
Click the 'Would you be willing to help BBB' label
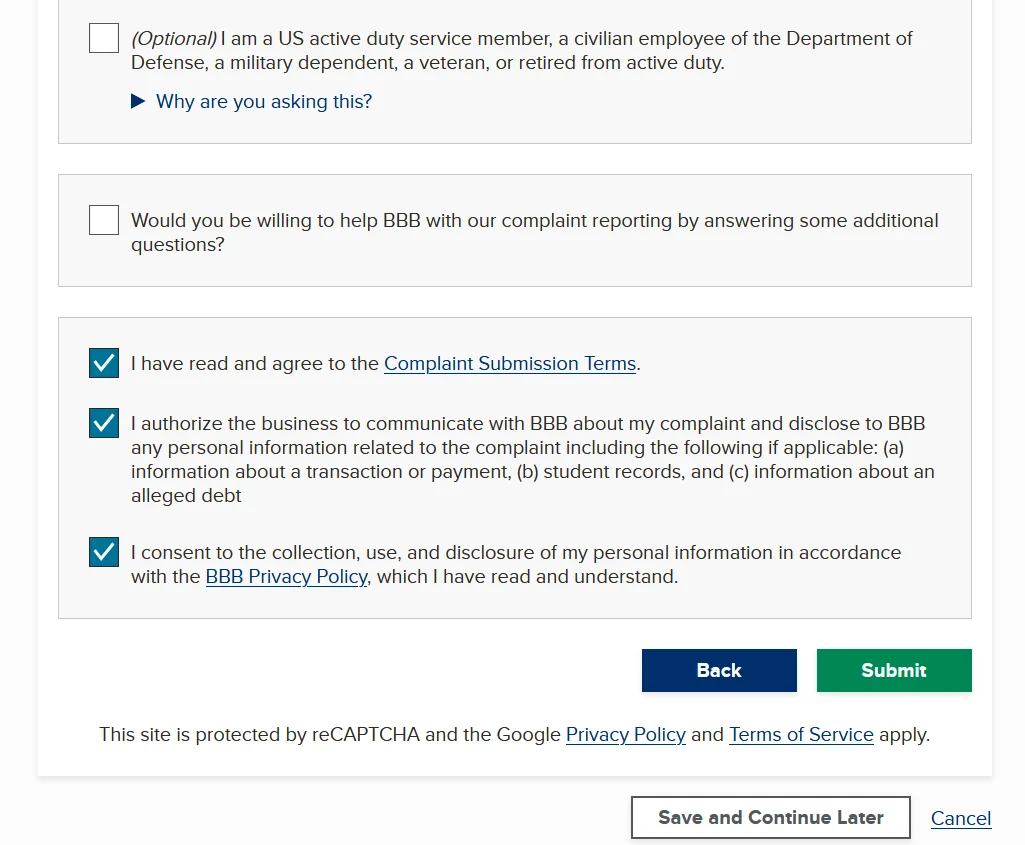point(534,232)
